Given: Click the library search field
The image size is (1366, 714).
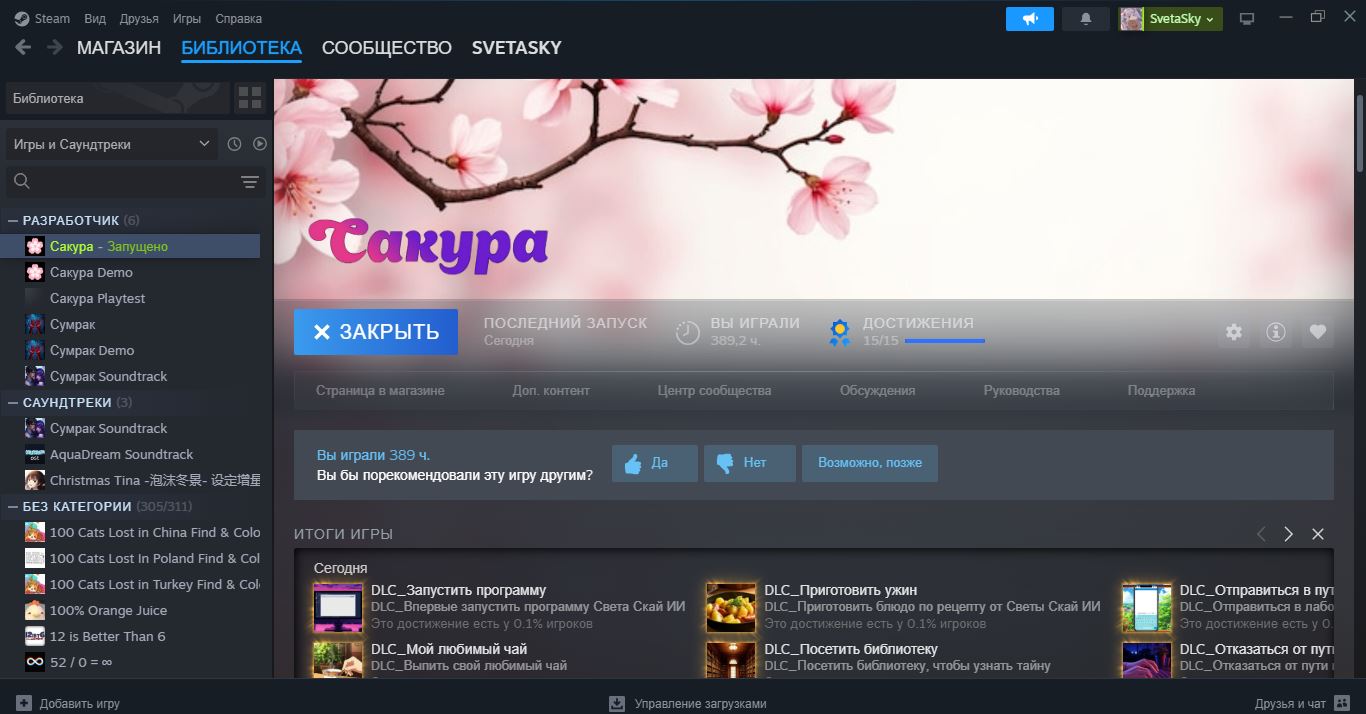Looking at the screenshot, I should (x=120, y=181).
